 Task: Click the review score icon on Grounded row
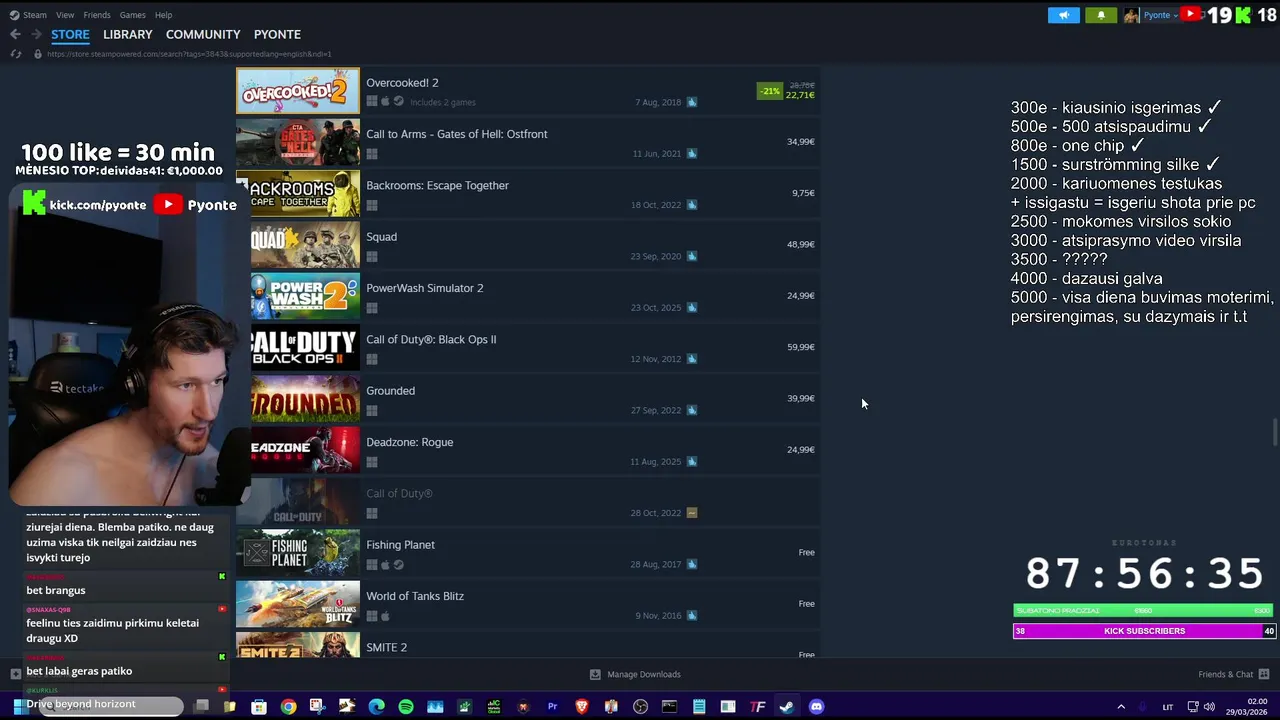click(x=692, y=410)
